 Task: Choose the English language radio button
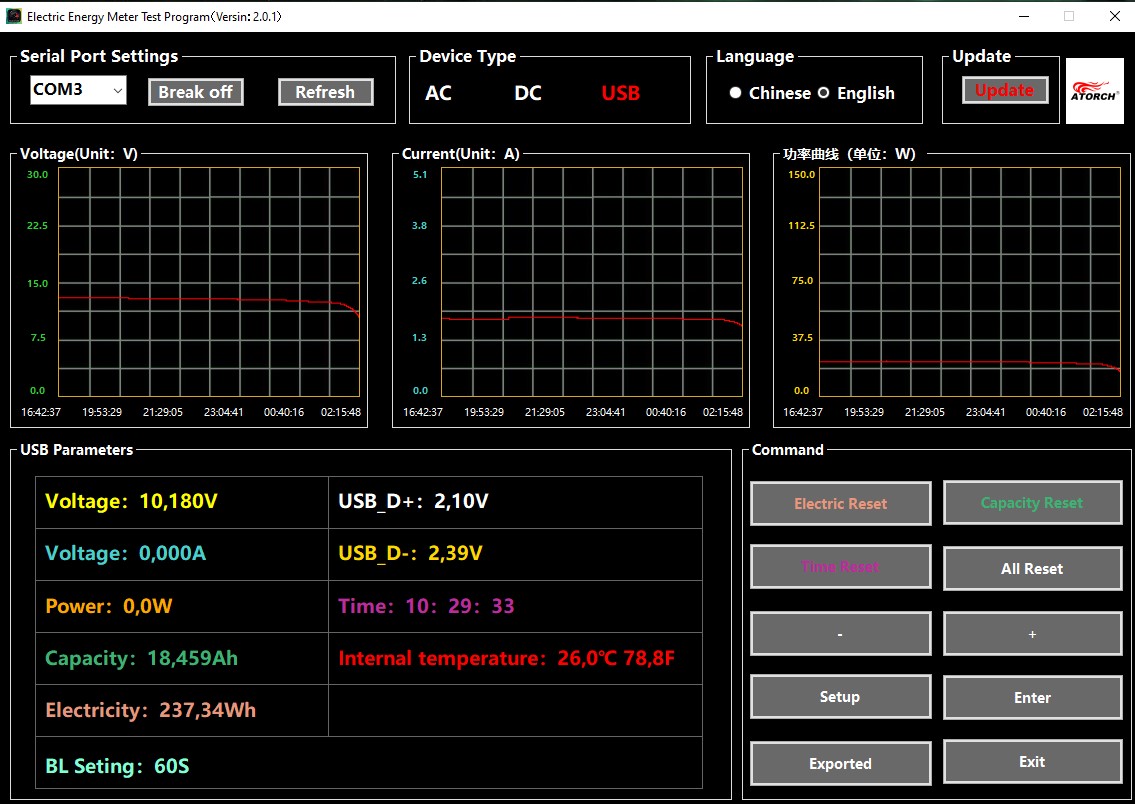click(x=823, y=93)
